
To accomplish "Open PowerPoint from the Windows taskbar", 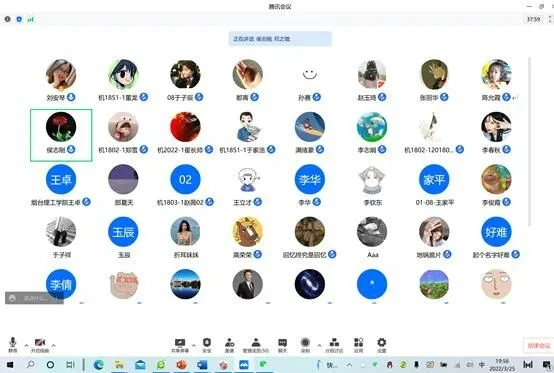I will pos(182,365).
